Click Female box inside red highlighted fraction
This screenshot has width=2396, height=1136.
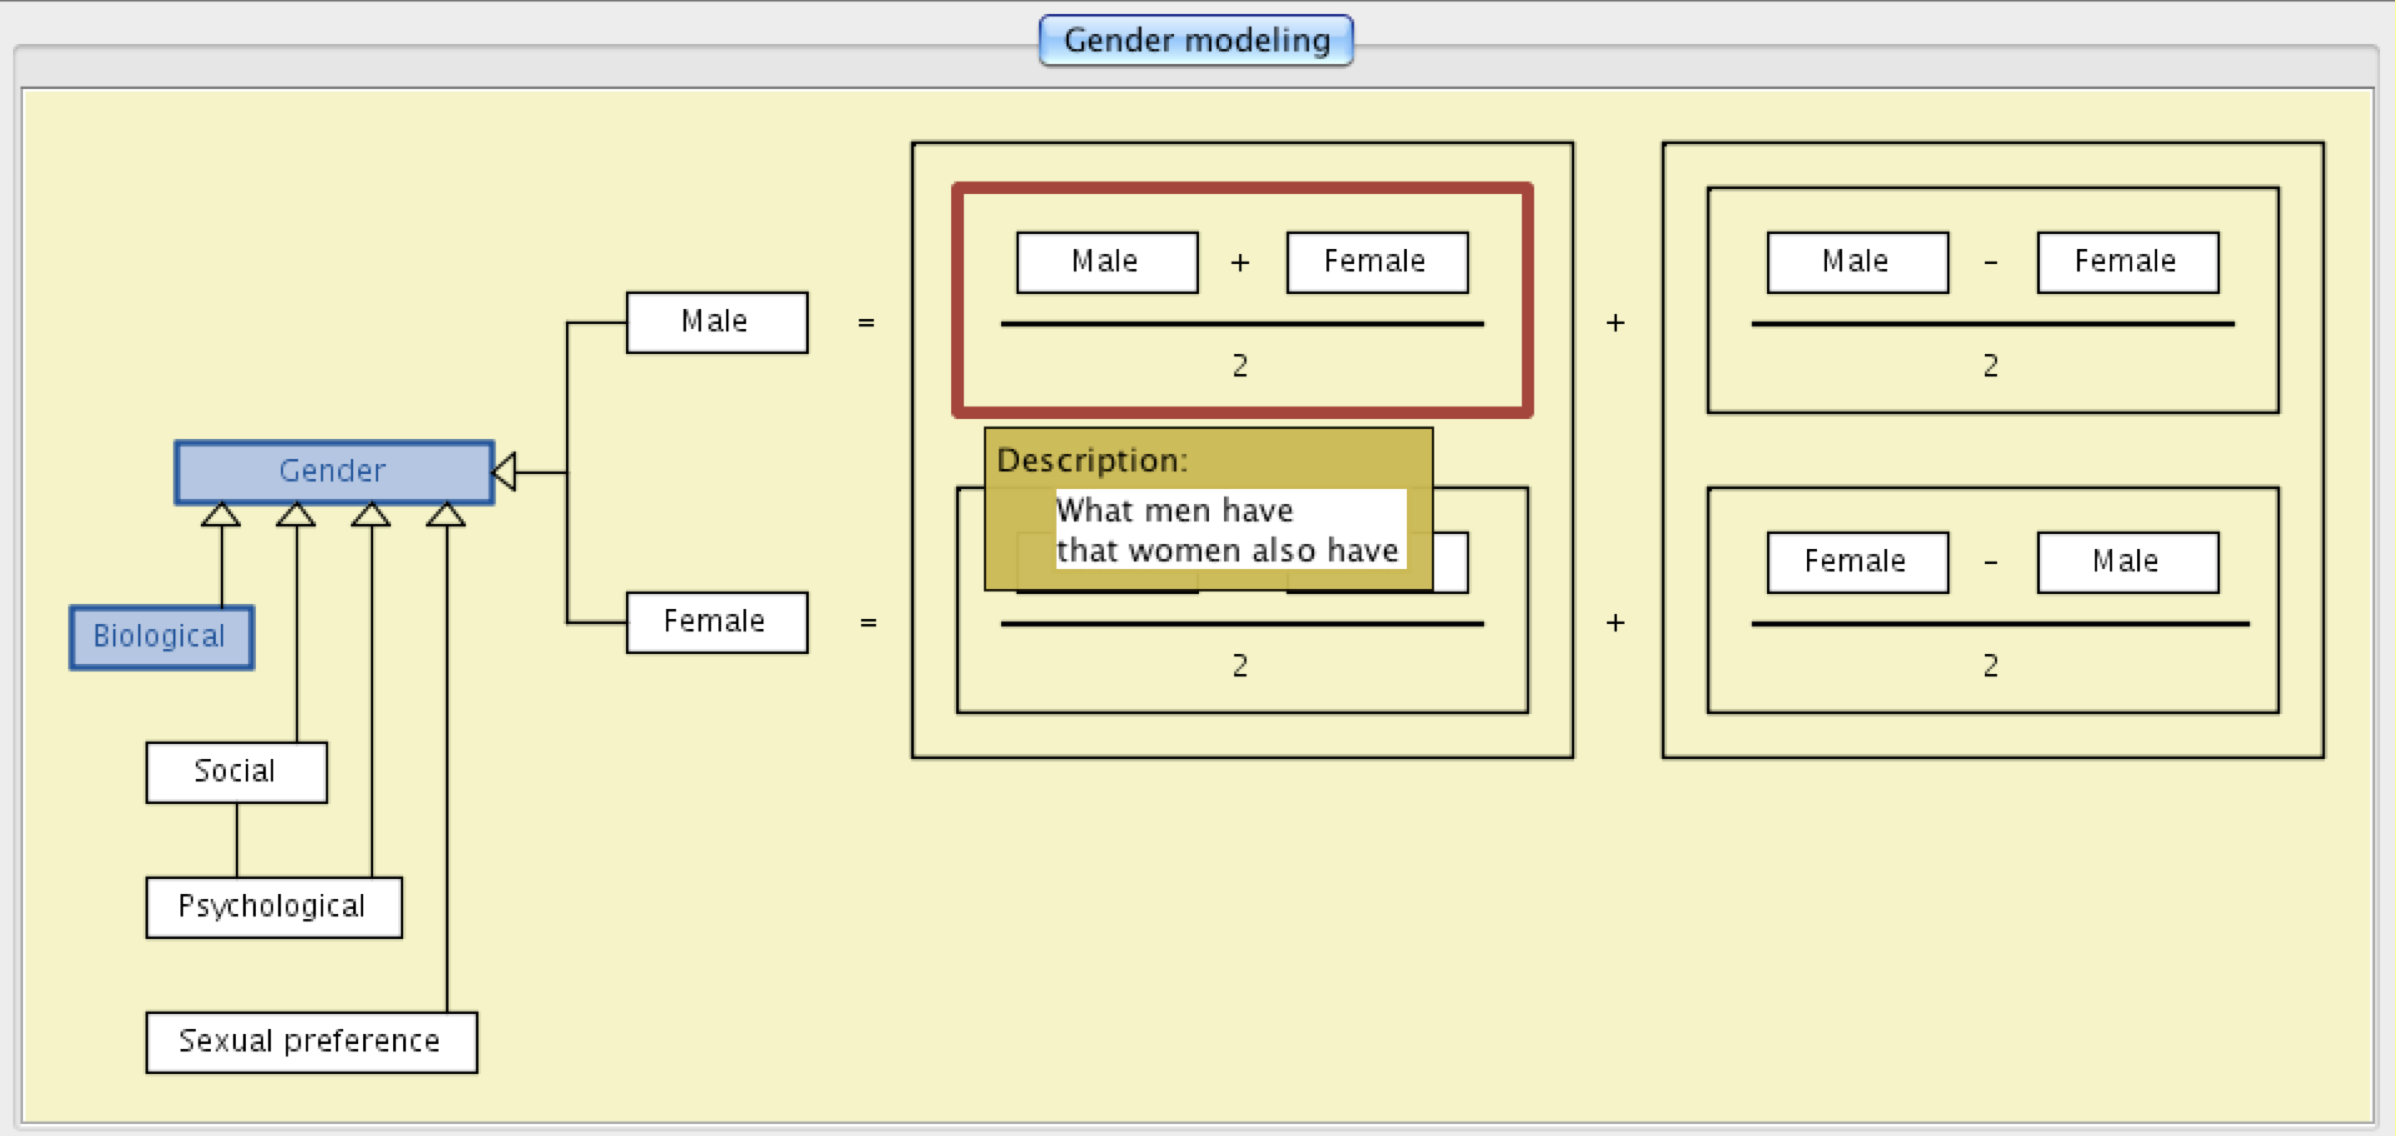click(x=1376, y=262)
